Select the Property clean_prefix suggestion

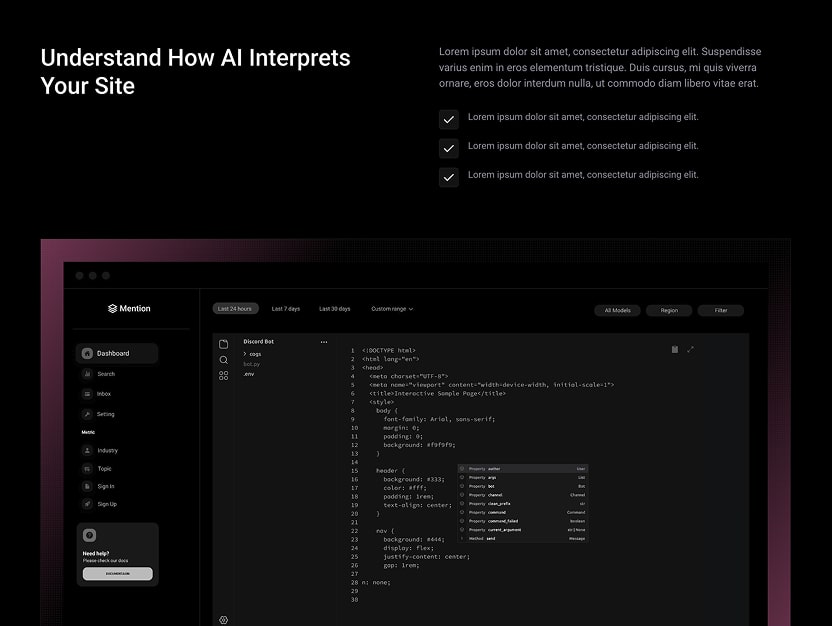click(x=523, y=503)
